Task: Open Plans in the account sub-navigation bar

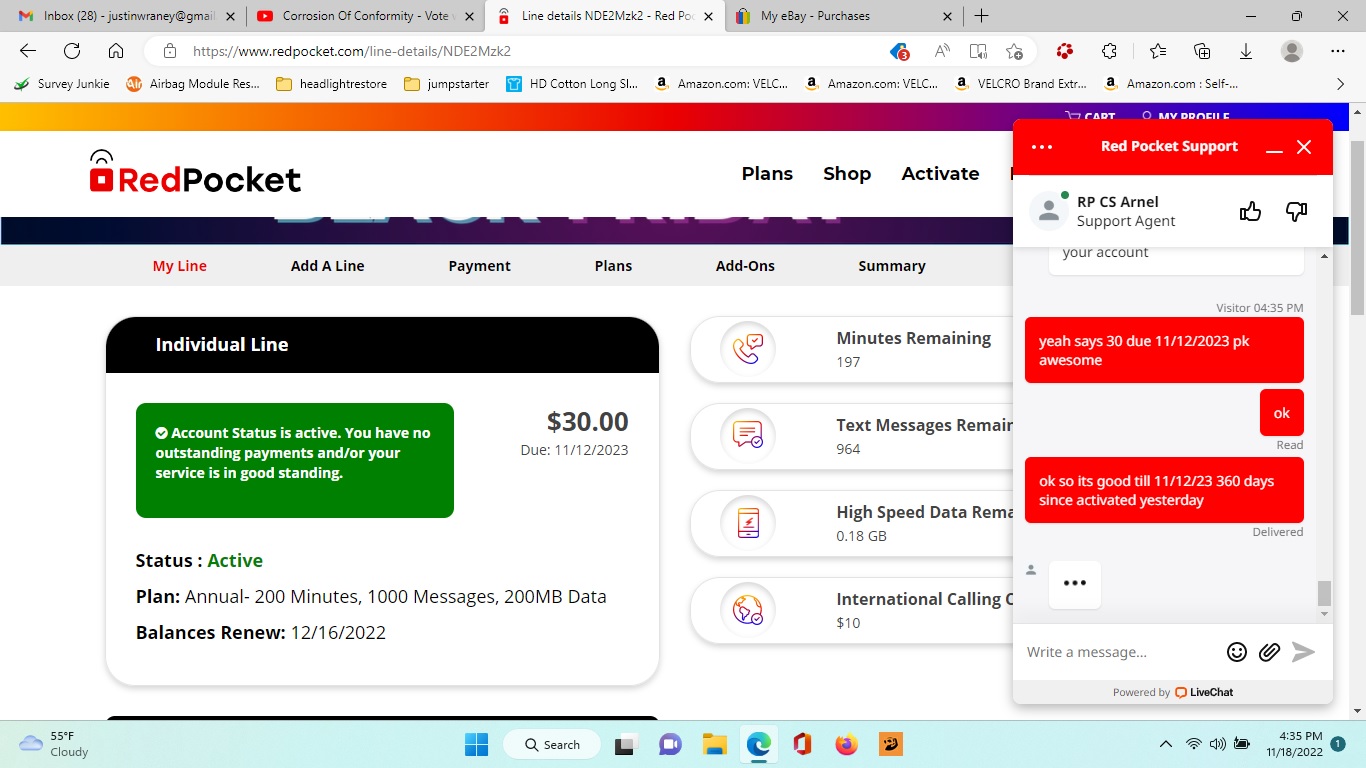Action: tap(613, 266)
